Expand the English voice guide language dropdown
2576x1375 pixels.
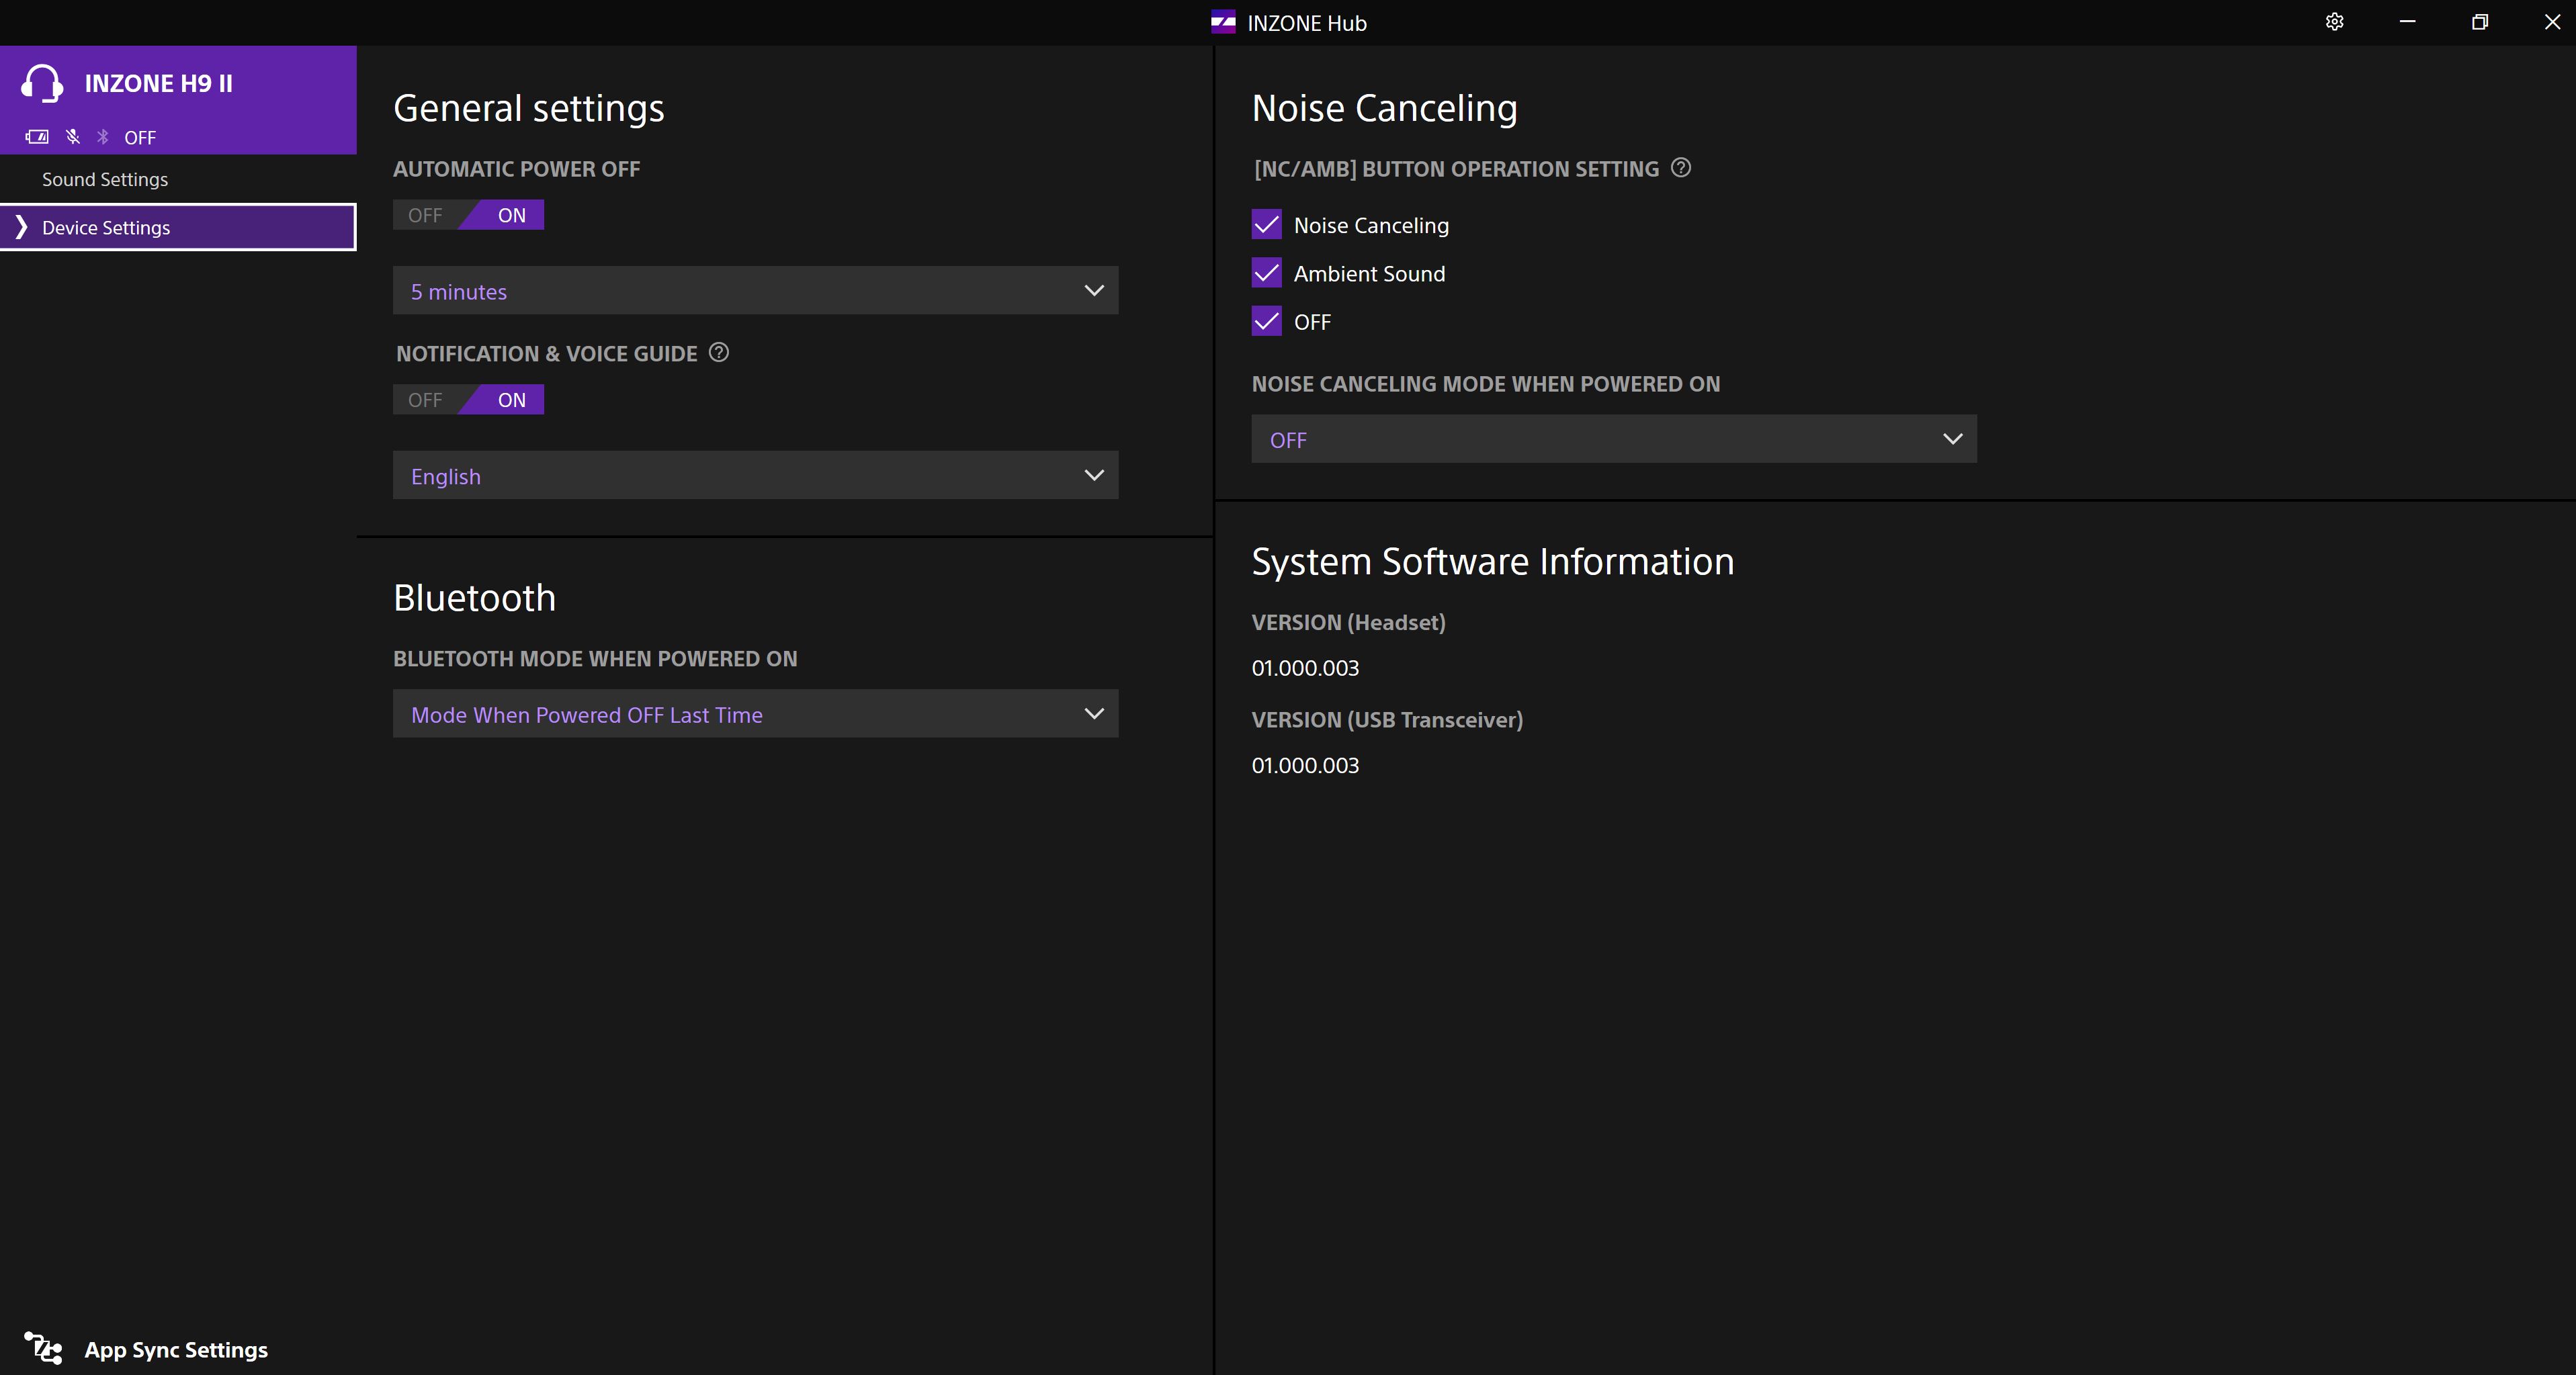coord(755,476)
